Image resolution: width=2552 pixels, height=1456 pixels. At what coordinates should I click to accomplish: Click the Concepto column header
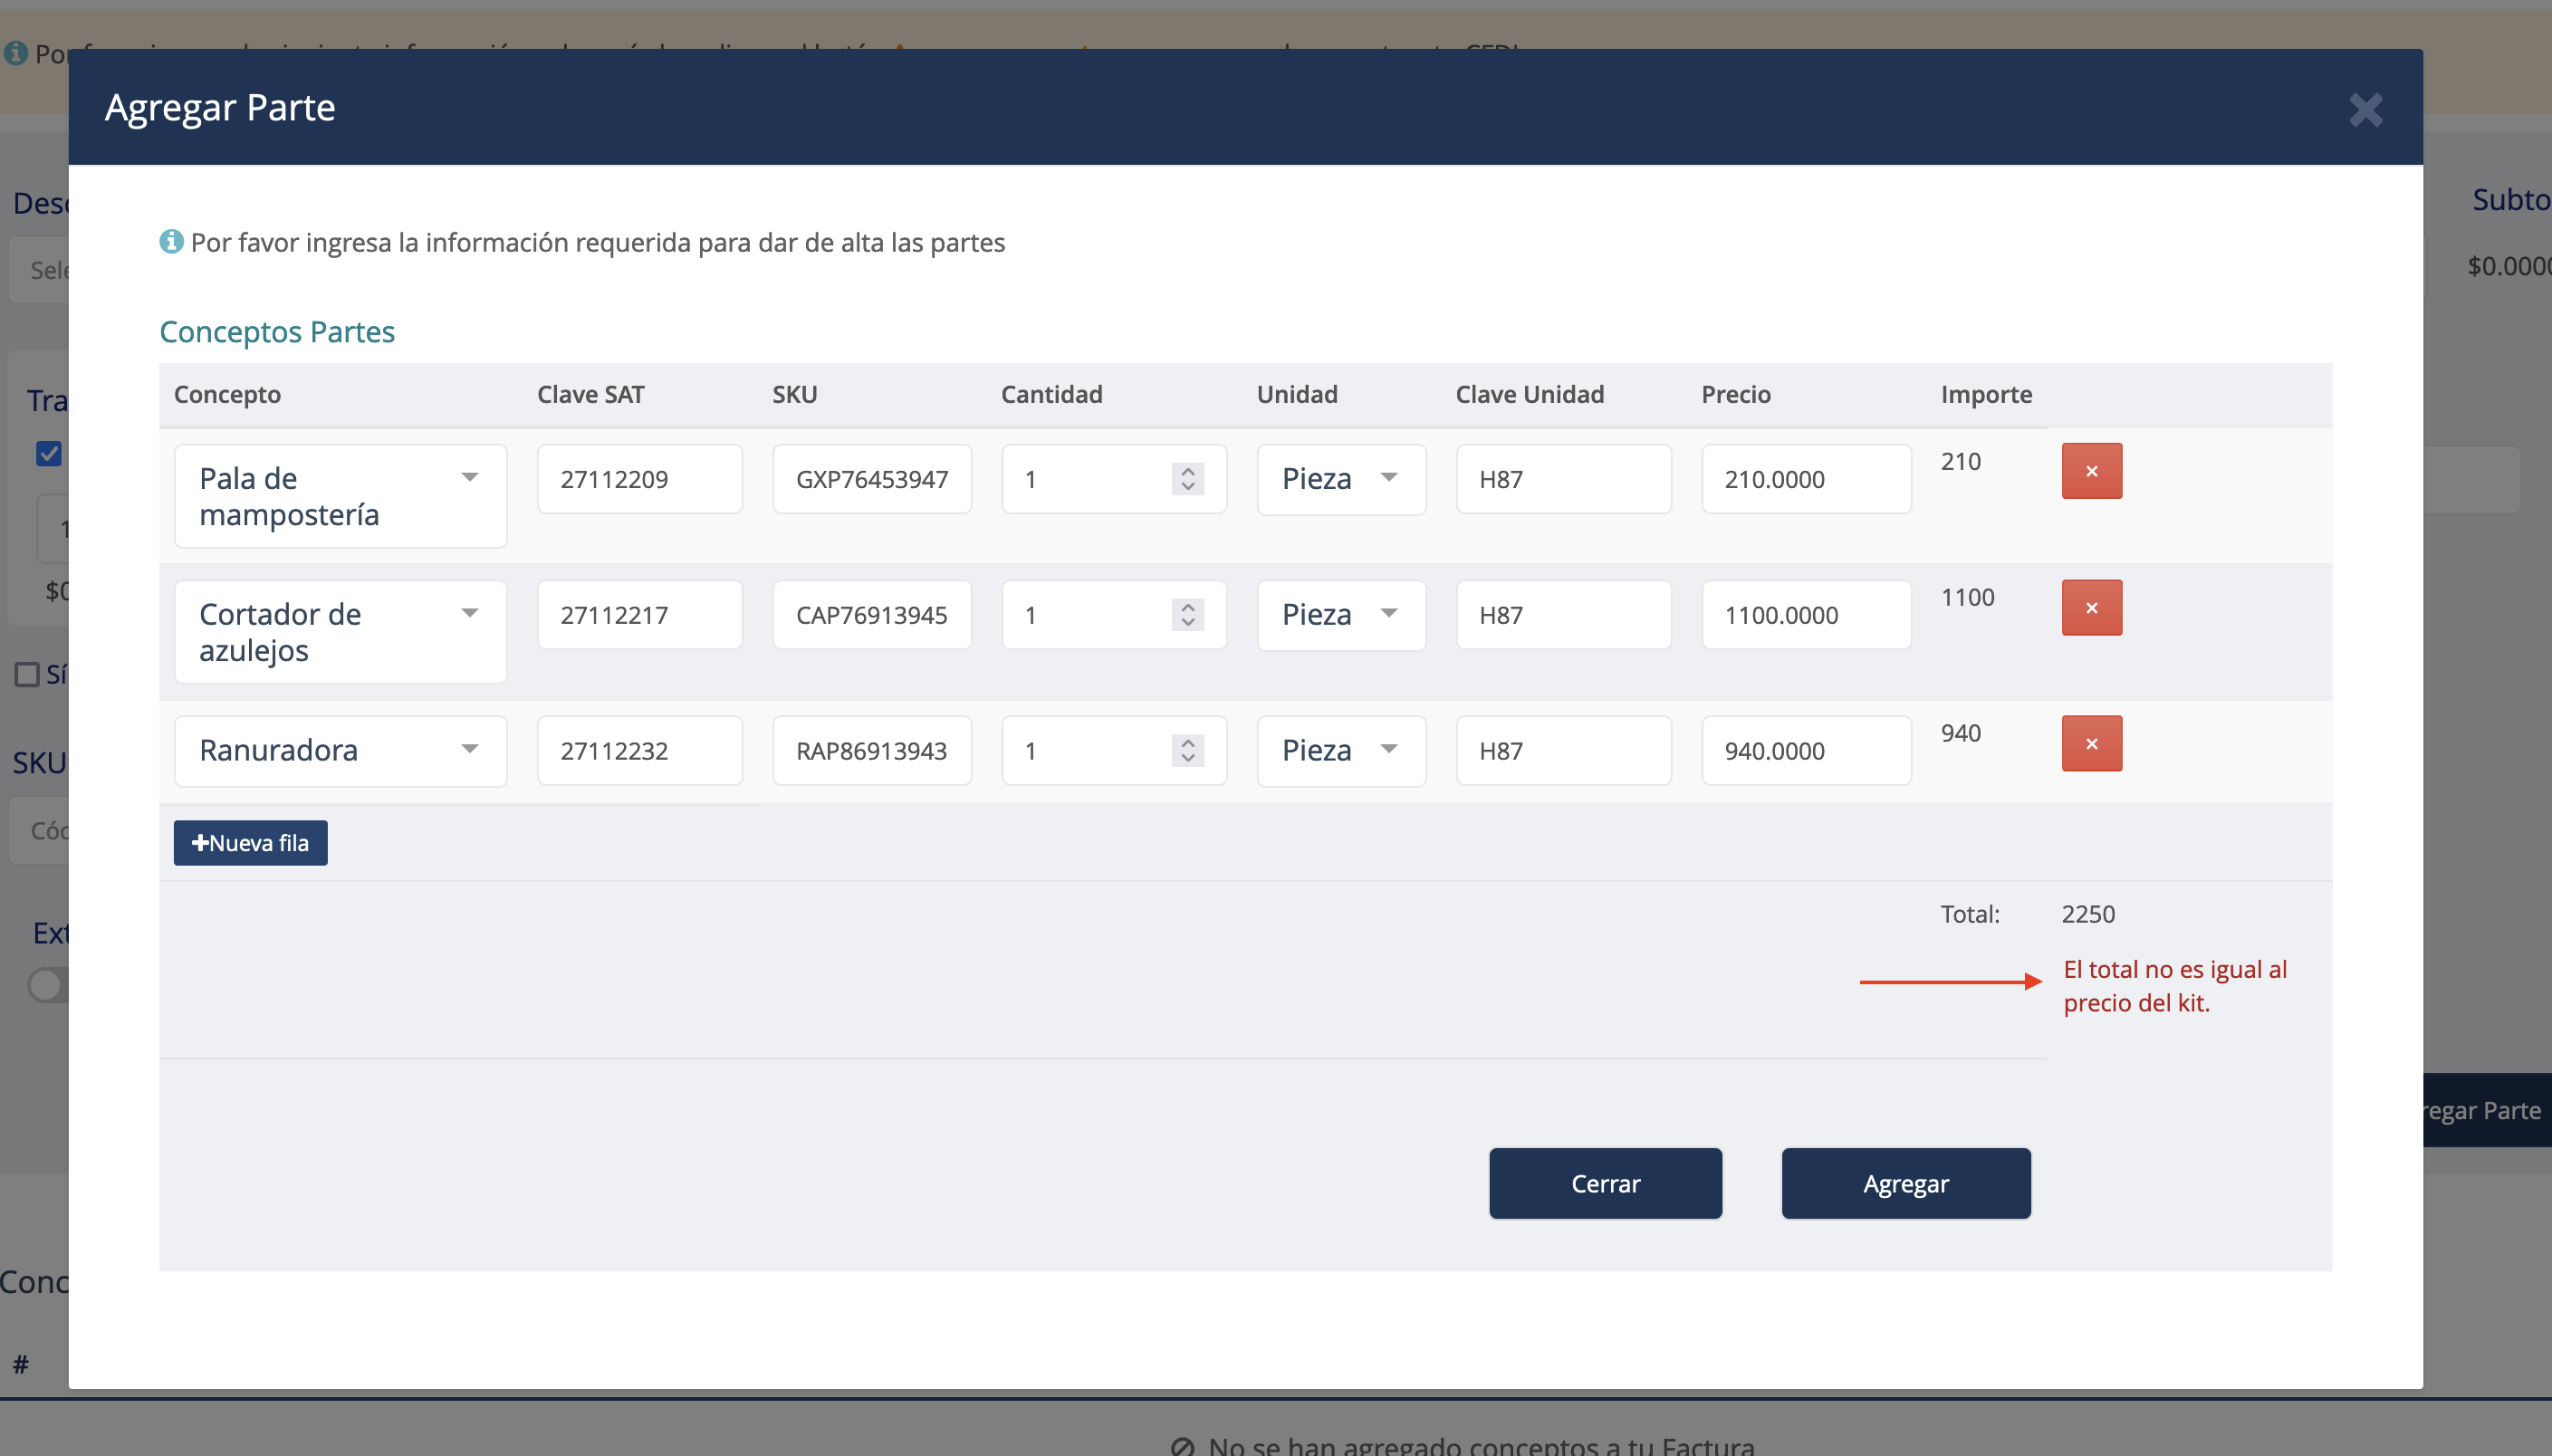(x=227, y=394)
